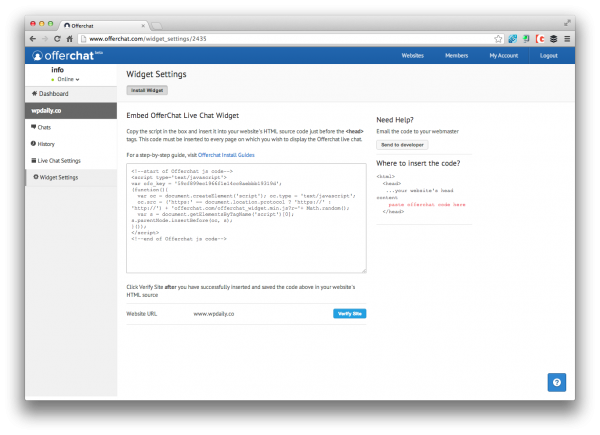Viewport: 600px width, 435px height.
Task: Click the browser forward arrow
Action: pyautogui.click(x=45, y=39)
